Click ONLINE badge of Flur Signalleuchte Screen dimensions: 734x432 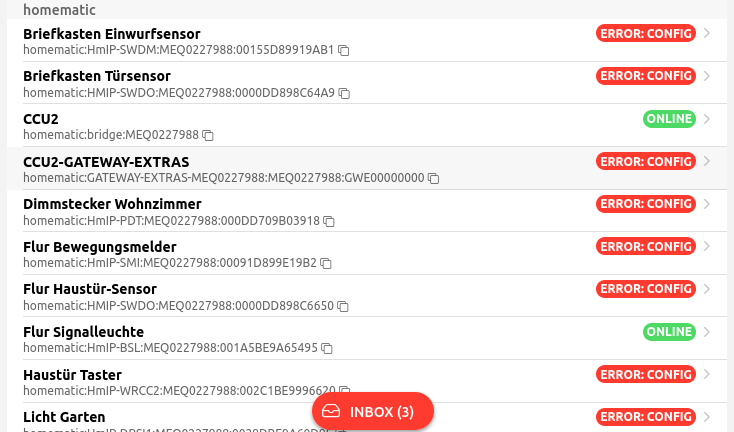pyautogui.click(x=669, y=332)
